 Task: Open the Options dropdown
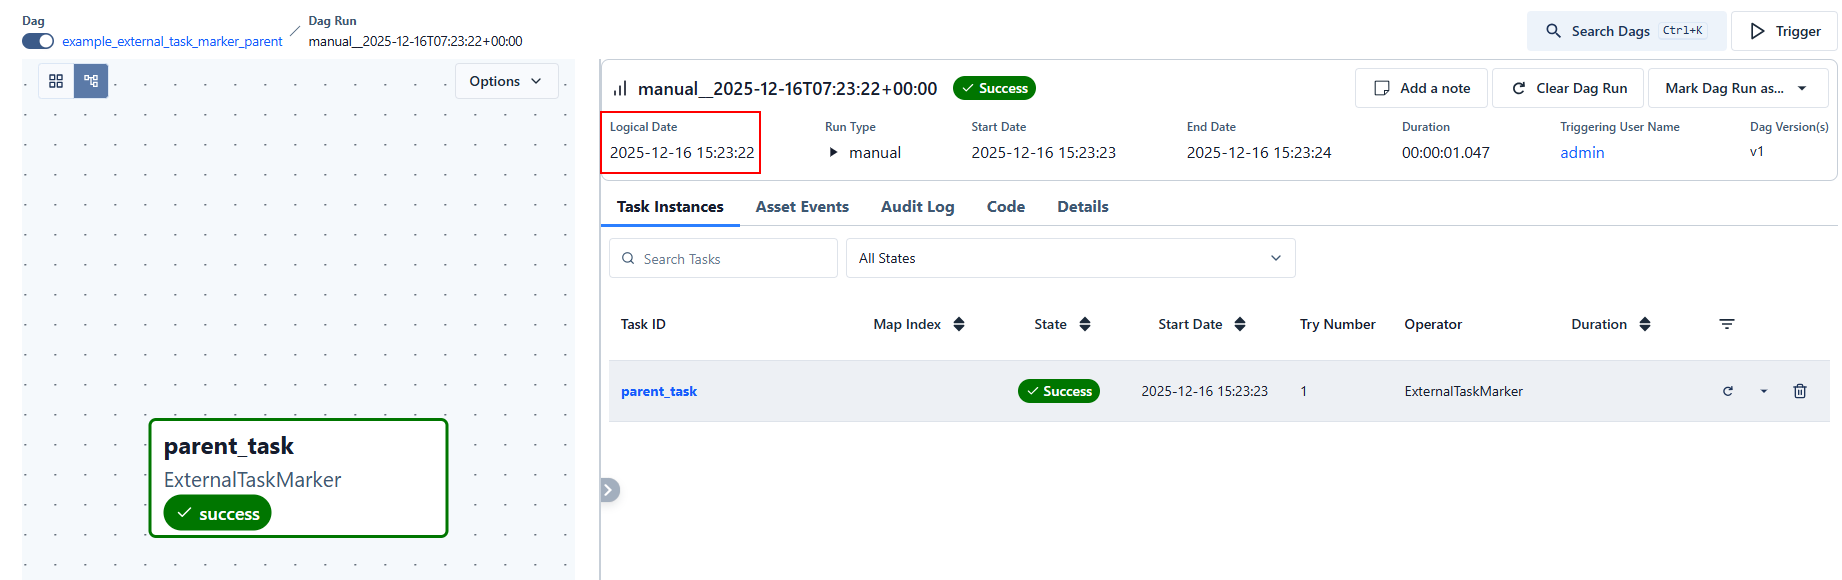506,81
